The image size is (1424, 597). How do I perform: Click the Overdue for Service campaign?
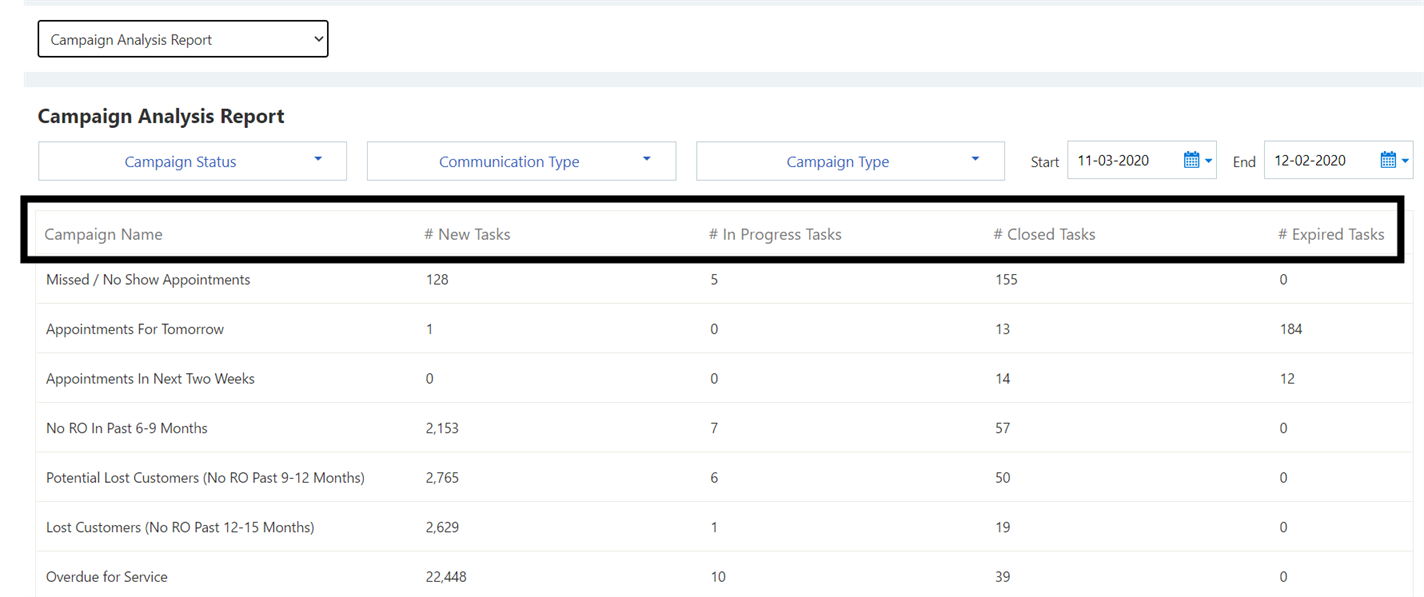(x=107, y=577)
